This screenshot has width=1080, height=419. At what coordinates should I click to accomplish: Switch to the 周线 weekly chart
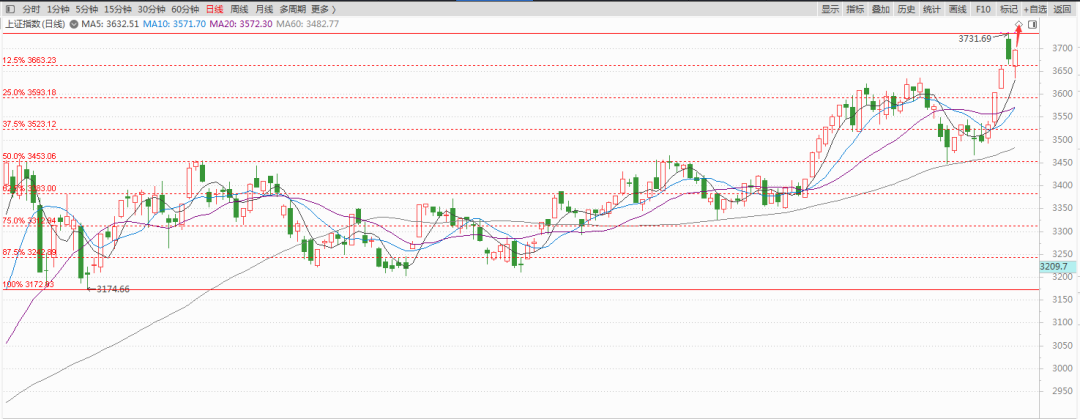239,9
